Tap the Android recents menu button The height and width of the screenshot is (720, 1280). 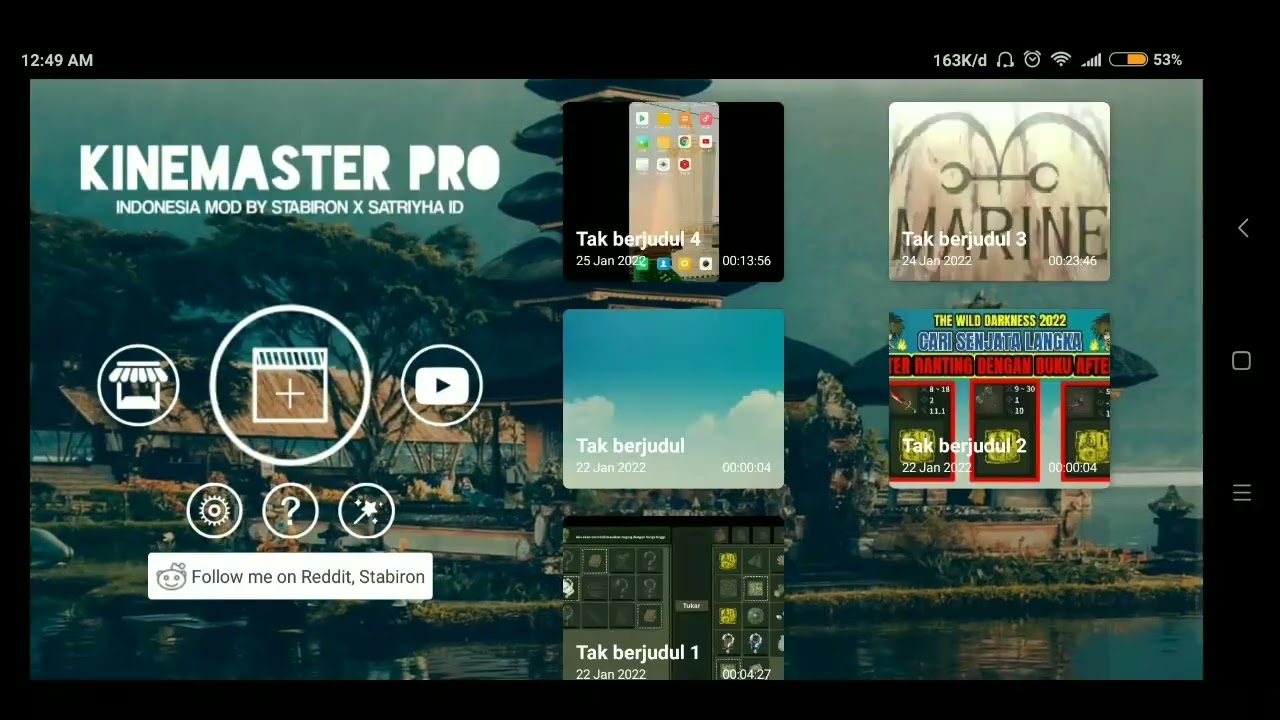1242,493
